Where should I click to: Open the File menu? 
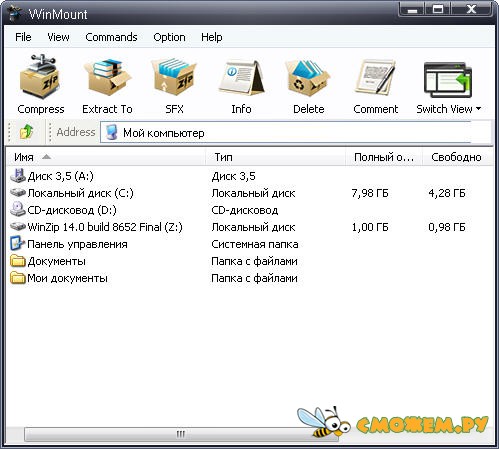pos(23,37)
